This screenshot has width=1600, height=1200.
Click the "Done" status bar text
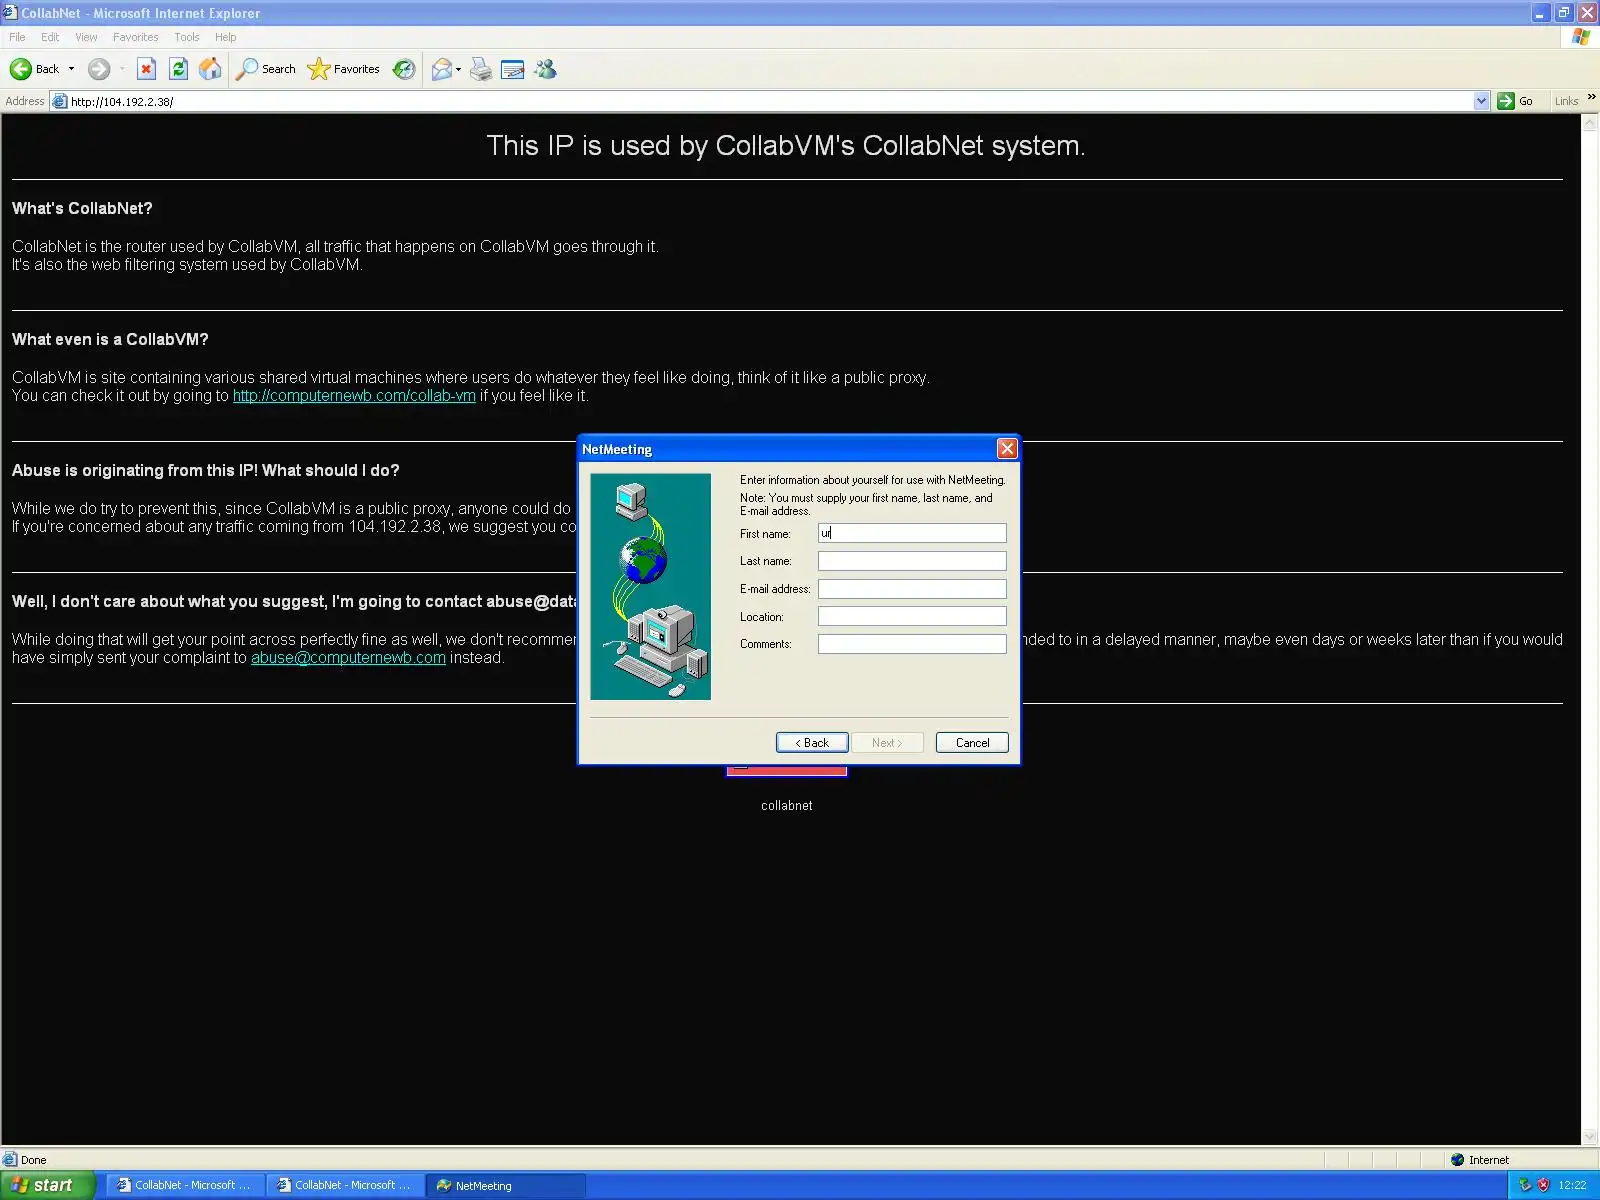point(33,1160)
